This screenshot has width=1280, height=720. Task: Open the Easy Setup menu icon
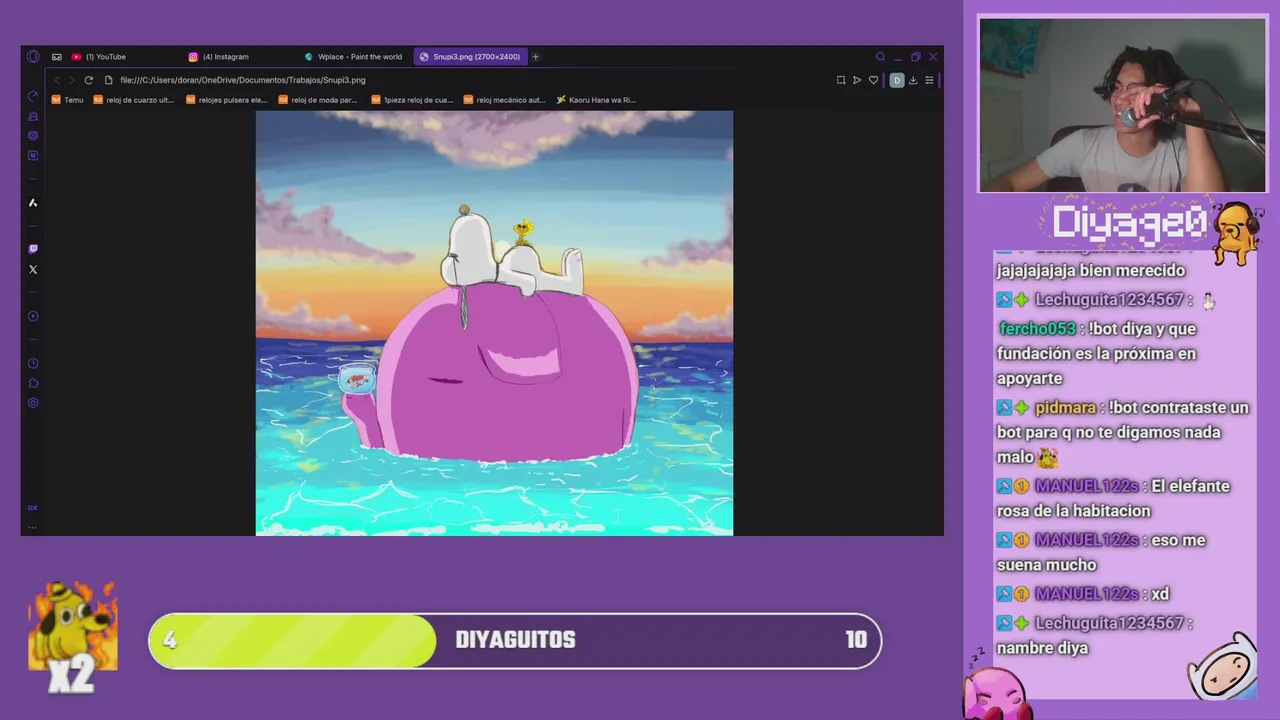(x=929, y=80)
